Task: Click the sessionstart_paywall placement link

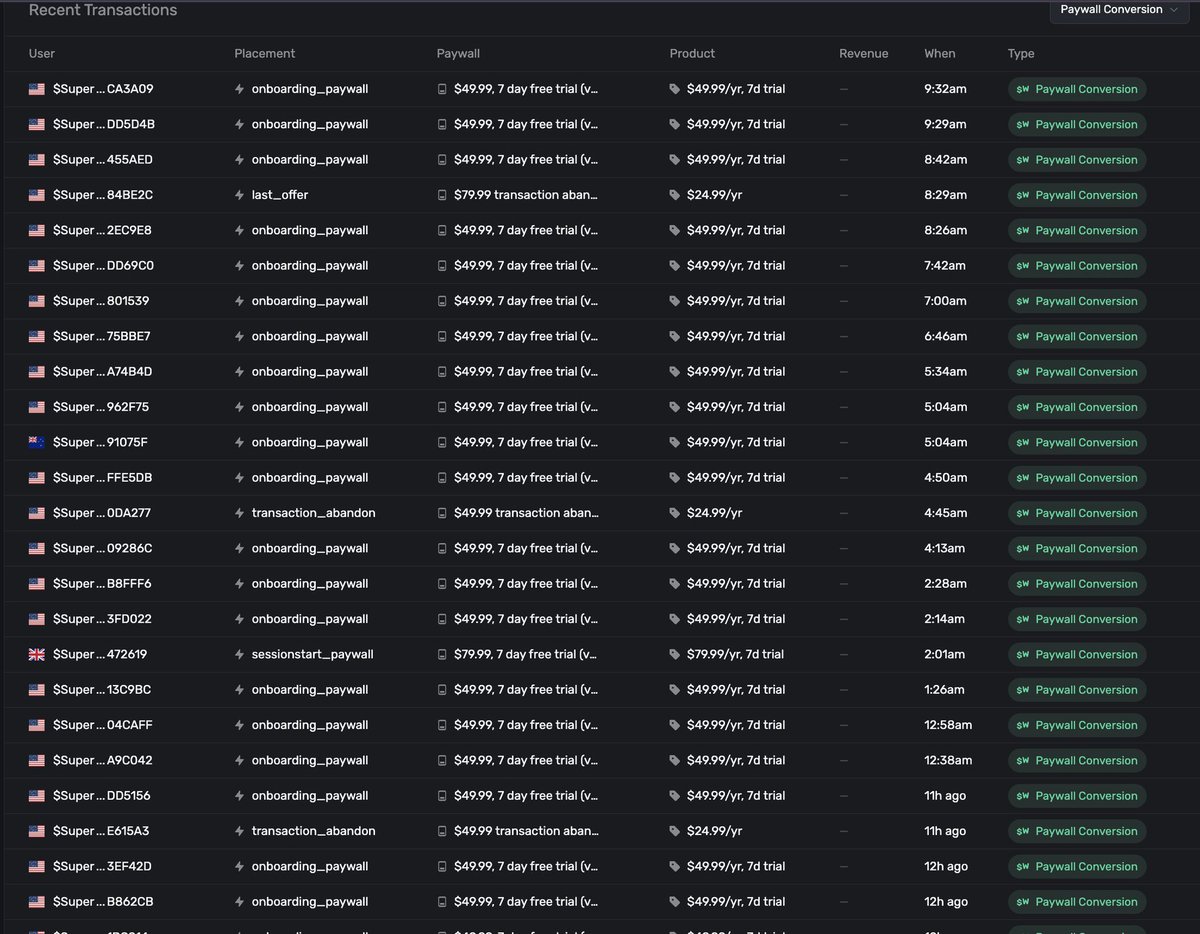Action: (x=312, y=654)
